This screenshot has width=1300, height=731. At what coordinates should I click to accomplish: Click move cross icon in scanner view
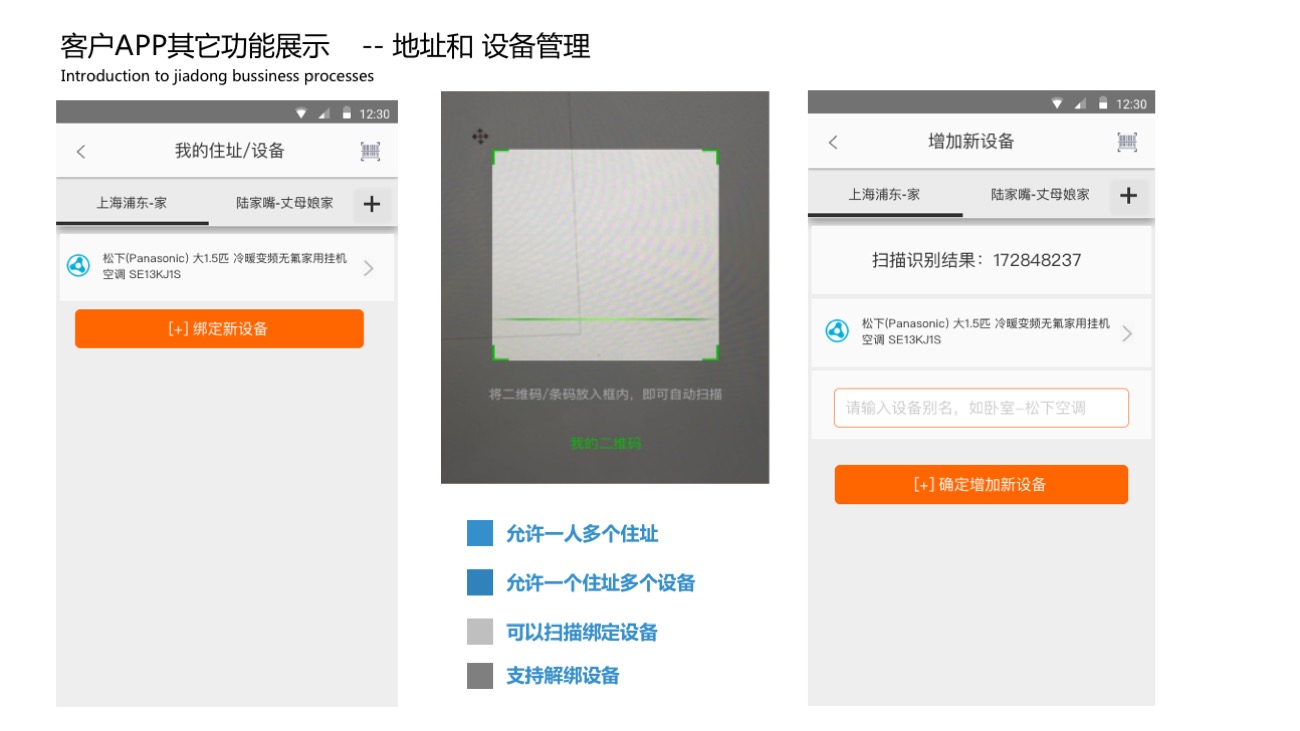click(480, 136)
